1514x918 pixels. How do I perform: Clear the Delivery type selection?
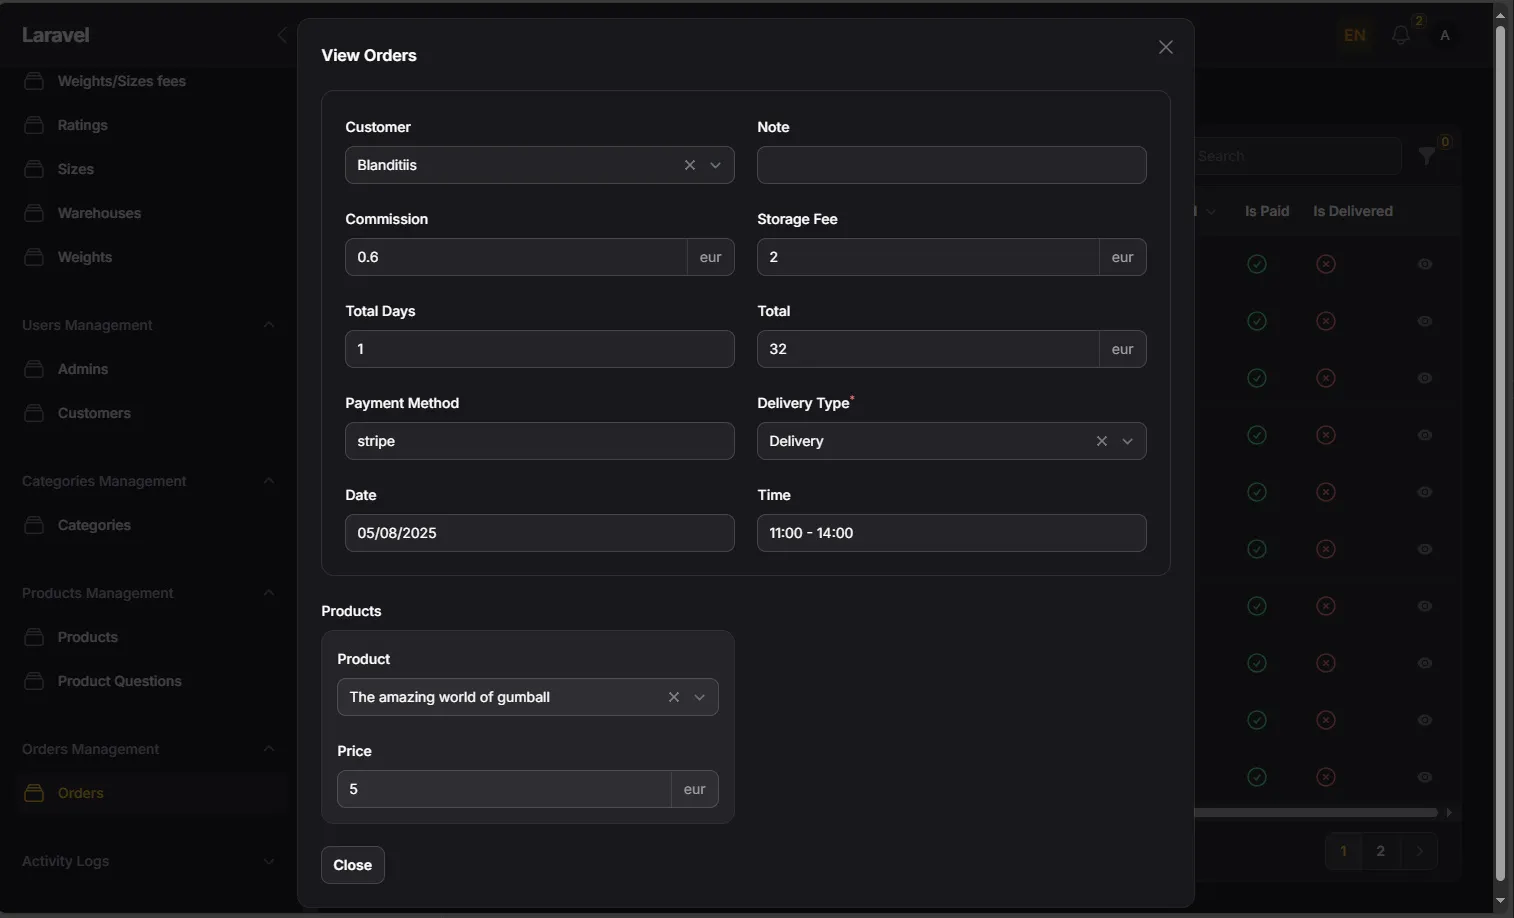(1102, 441)
